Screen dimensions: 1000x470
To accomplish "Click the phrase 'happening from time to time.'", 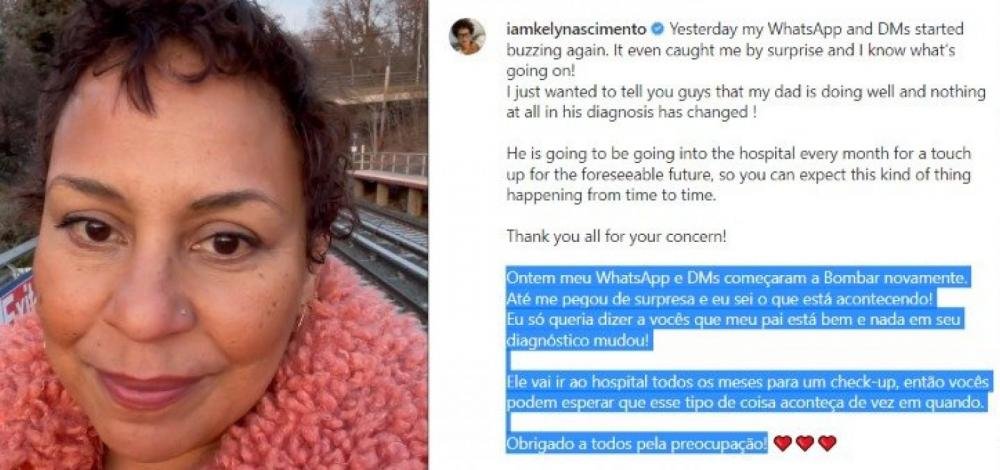I will coord(612,195).
